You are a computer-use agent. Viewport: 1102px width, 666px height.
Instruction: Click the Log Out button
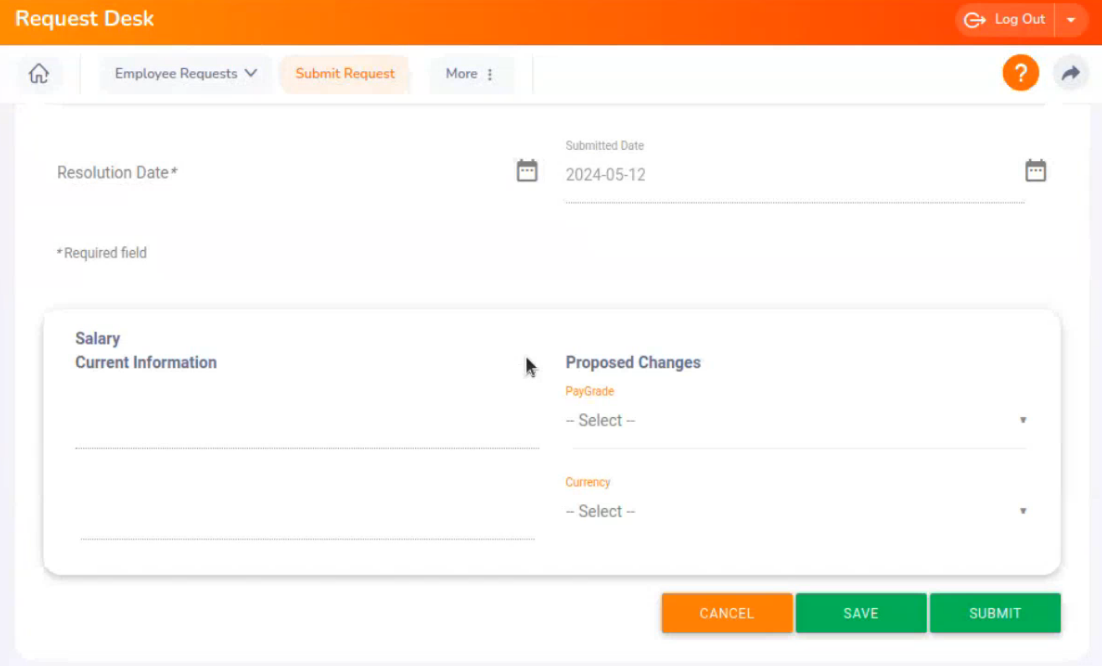[1005, 20]
